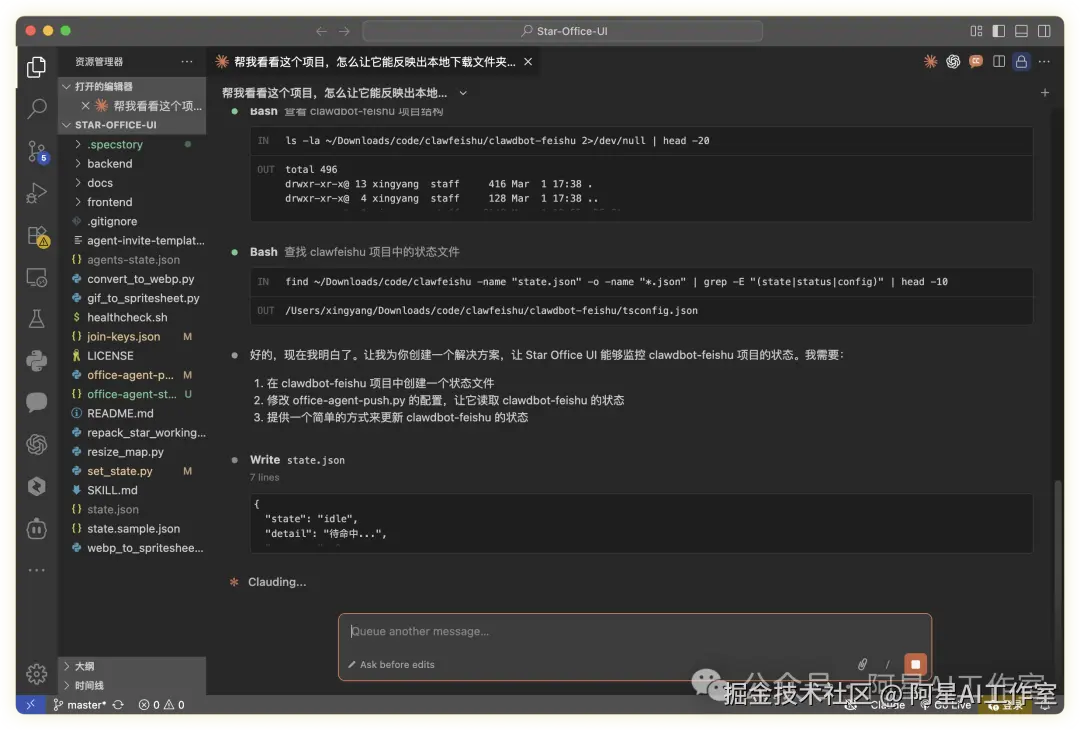Viewport: 1080px width, 730px height.
Task: Close the open editor entry in sidebar
Action: 85,105
